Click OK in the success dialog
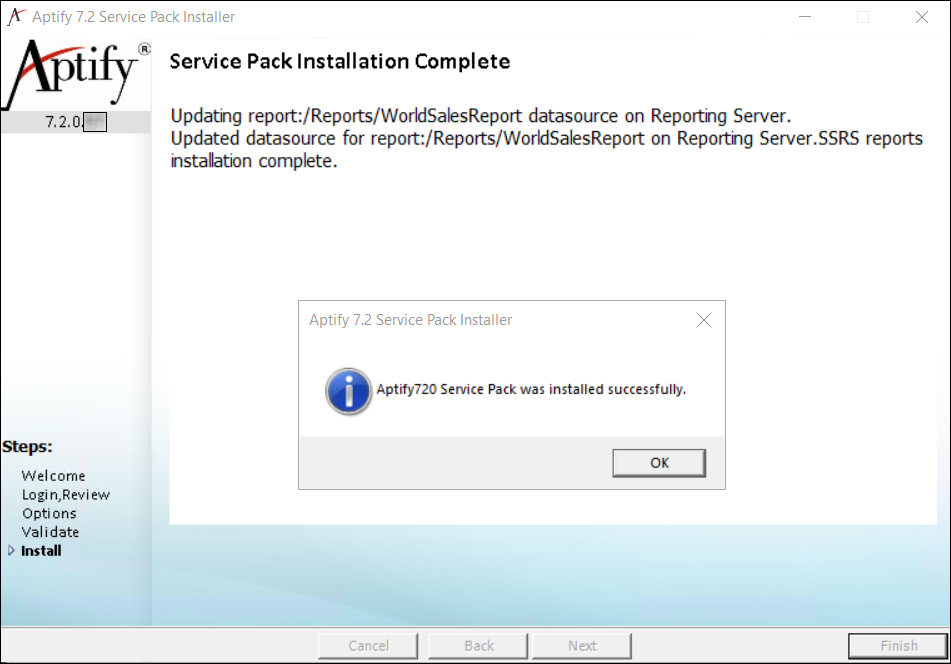Screen dimensions: 951x664 click(659, 463)
